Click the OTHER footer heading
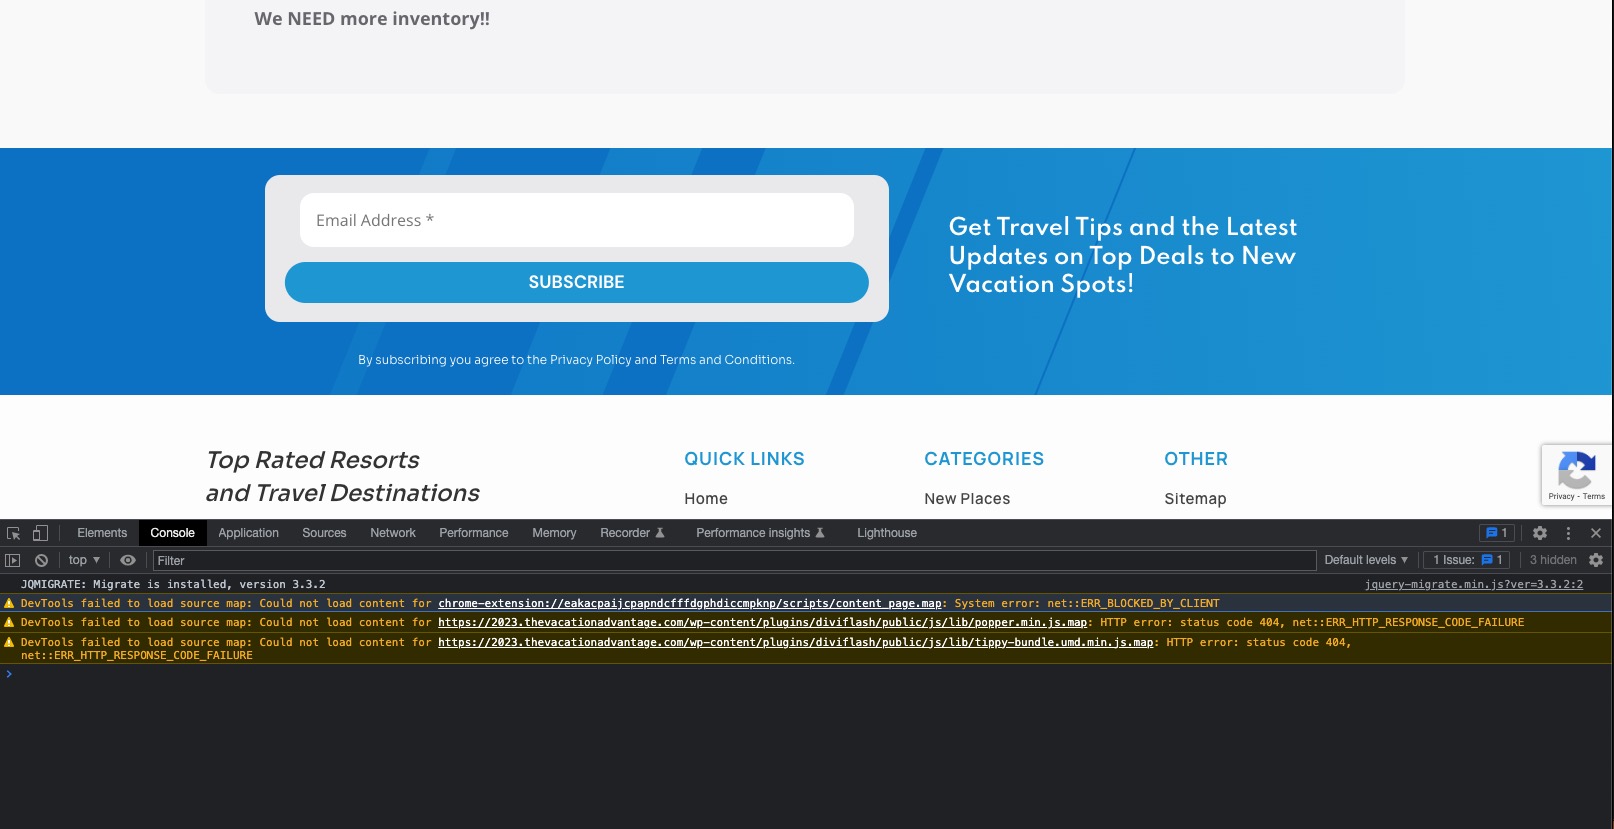Viewport: 1614px width, 829px height. (x=1196, y=459)
